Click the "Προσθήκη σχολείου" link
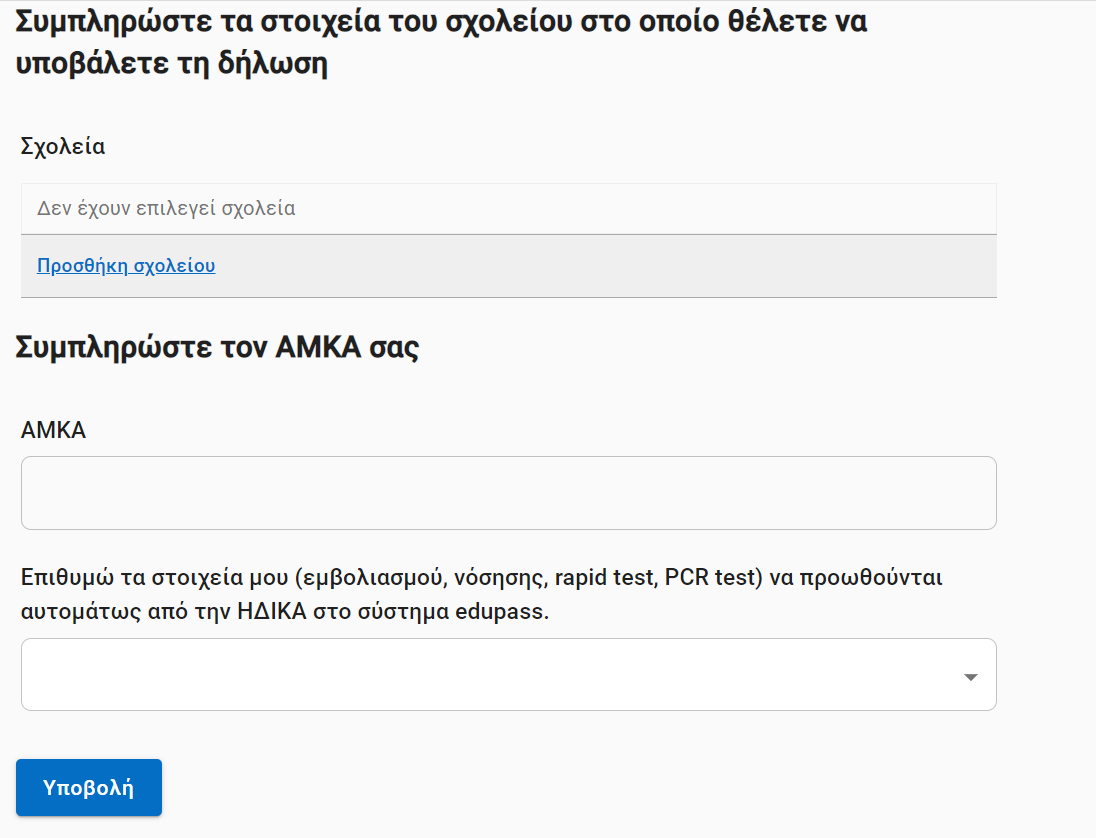This screenshot has width=1096, height=838. click(126, 266)
